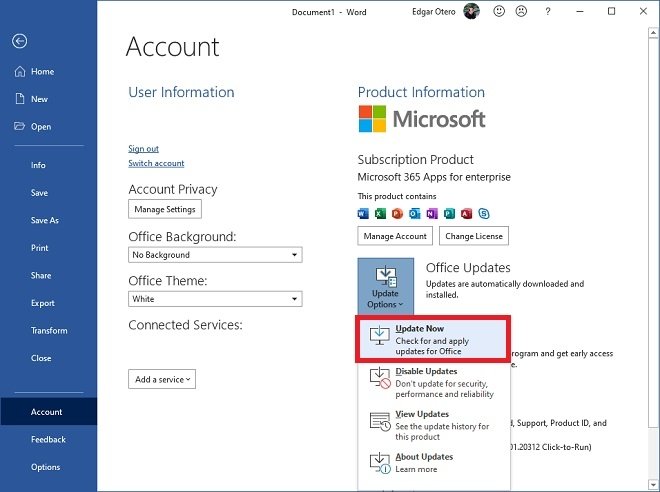Click the Open folder icon
Image resolution: width=660 pixels, height=492 pixels.
(19, 126)
